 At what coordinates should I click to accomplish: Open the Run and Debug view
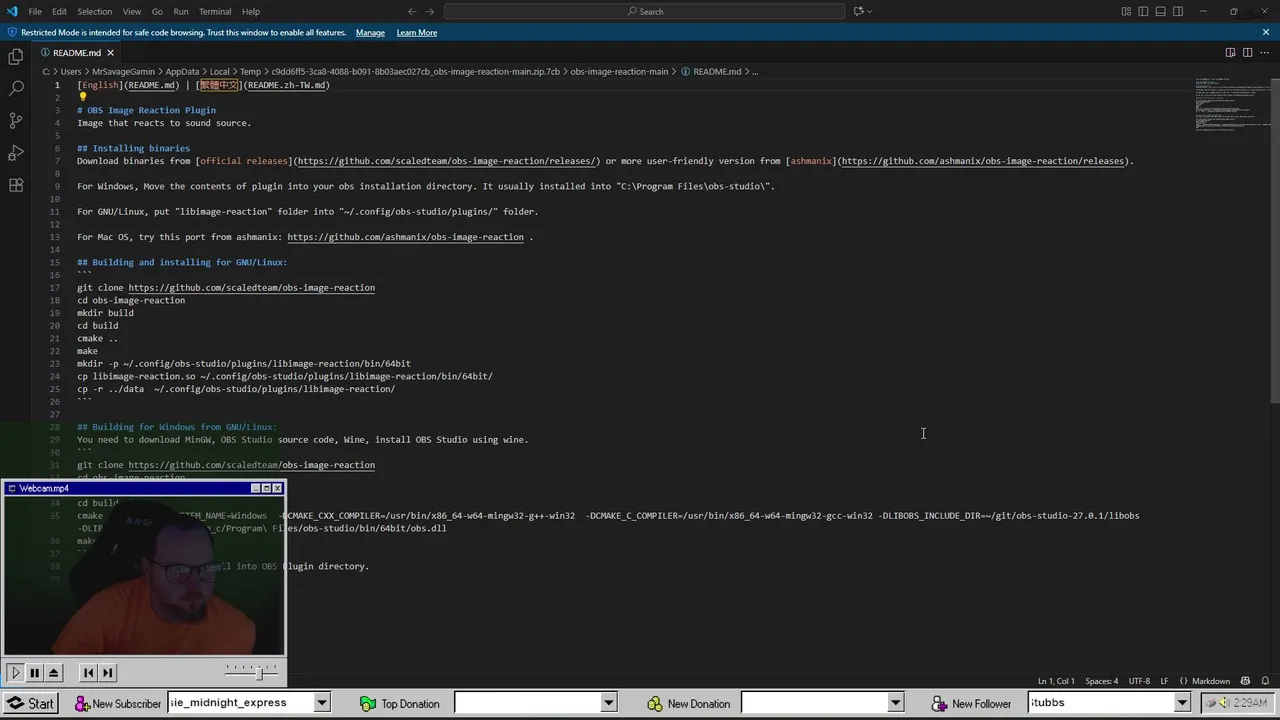coord(16,153)
